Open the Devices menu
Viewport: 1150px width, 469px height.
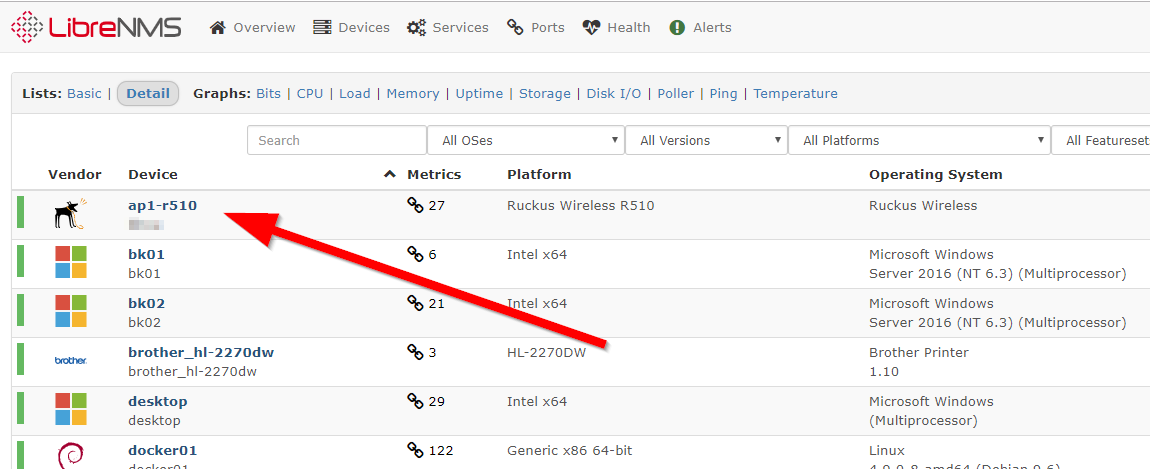pyautogui.click(x=351, y=27)
